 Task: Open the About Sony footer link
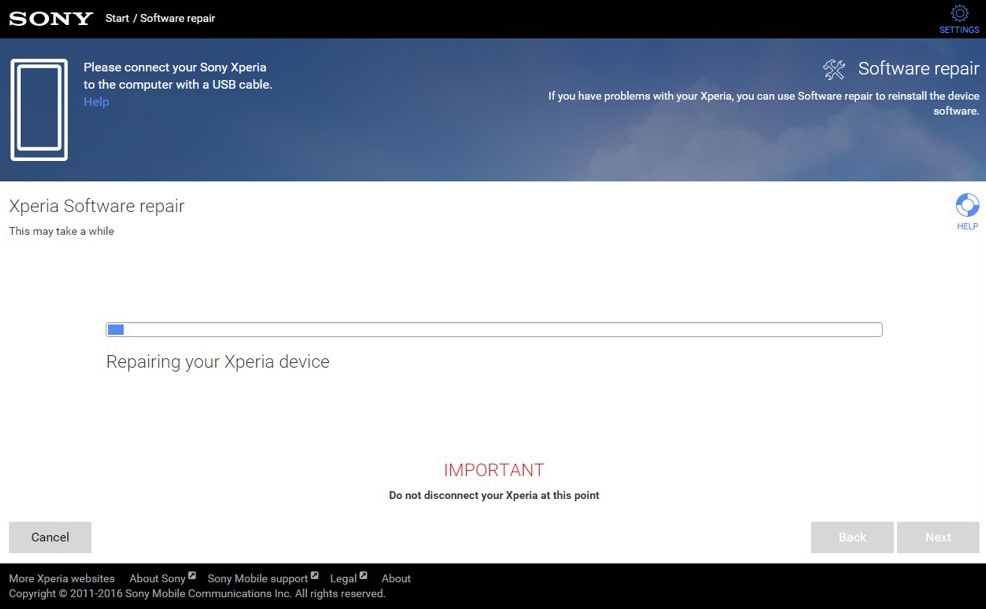pos(157,578)
